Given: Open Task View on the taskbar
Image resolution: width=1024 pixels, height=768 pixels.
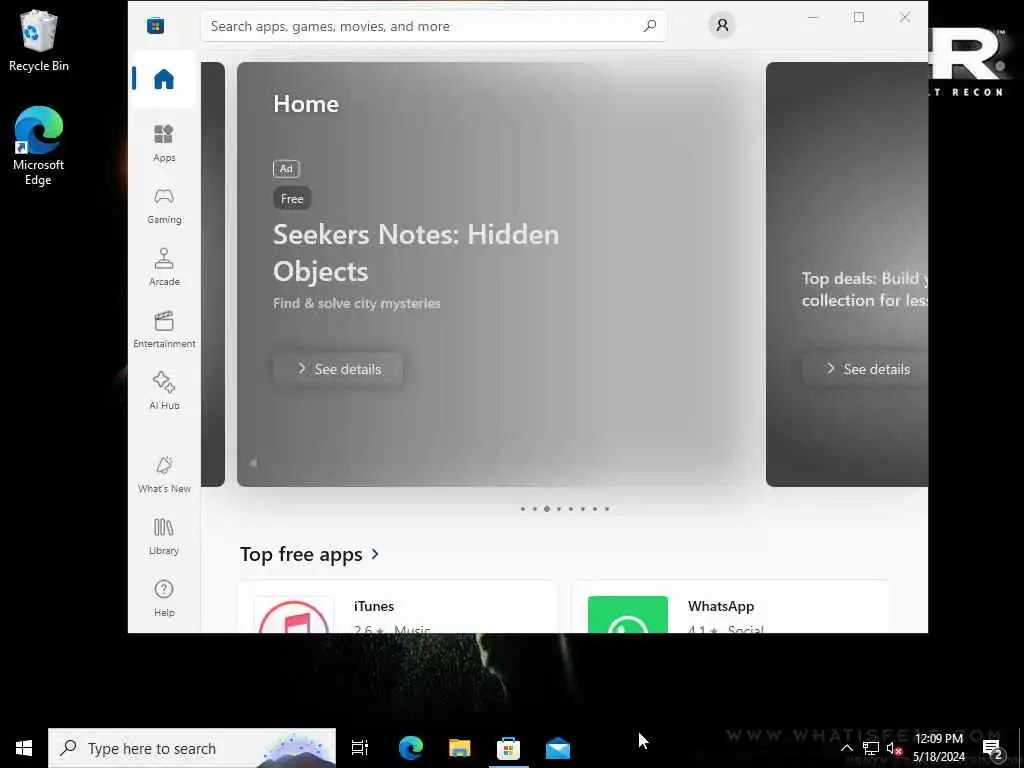Looking at the screenshot, I should click(360, 748).
